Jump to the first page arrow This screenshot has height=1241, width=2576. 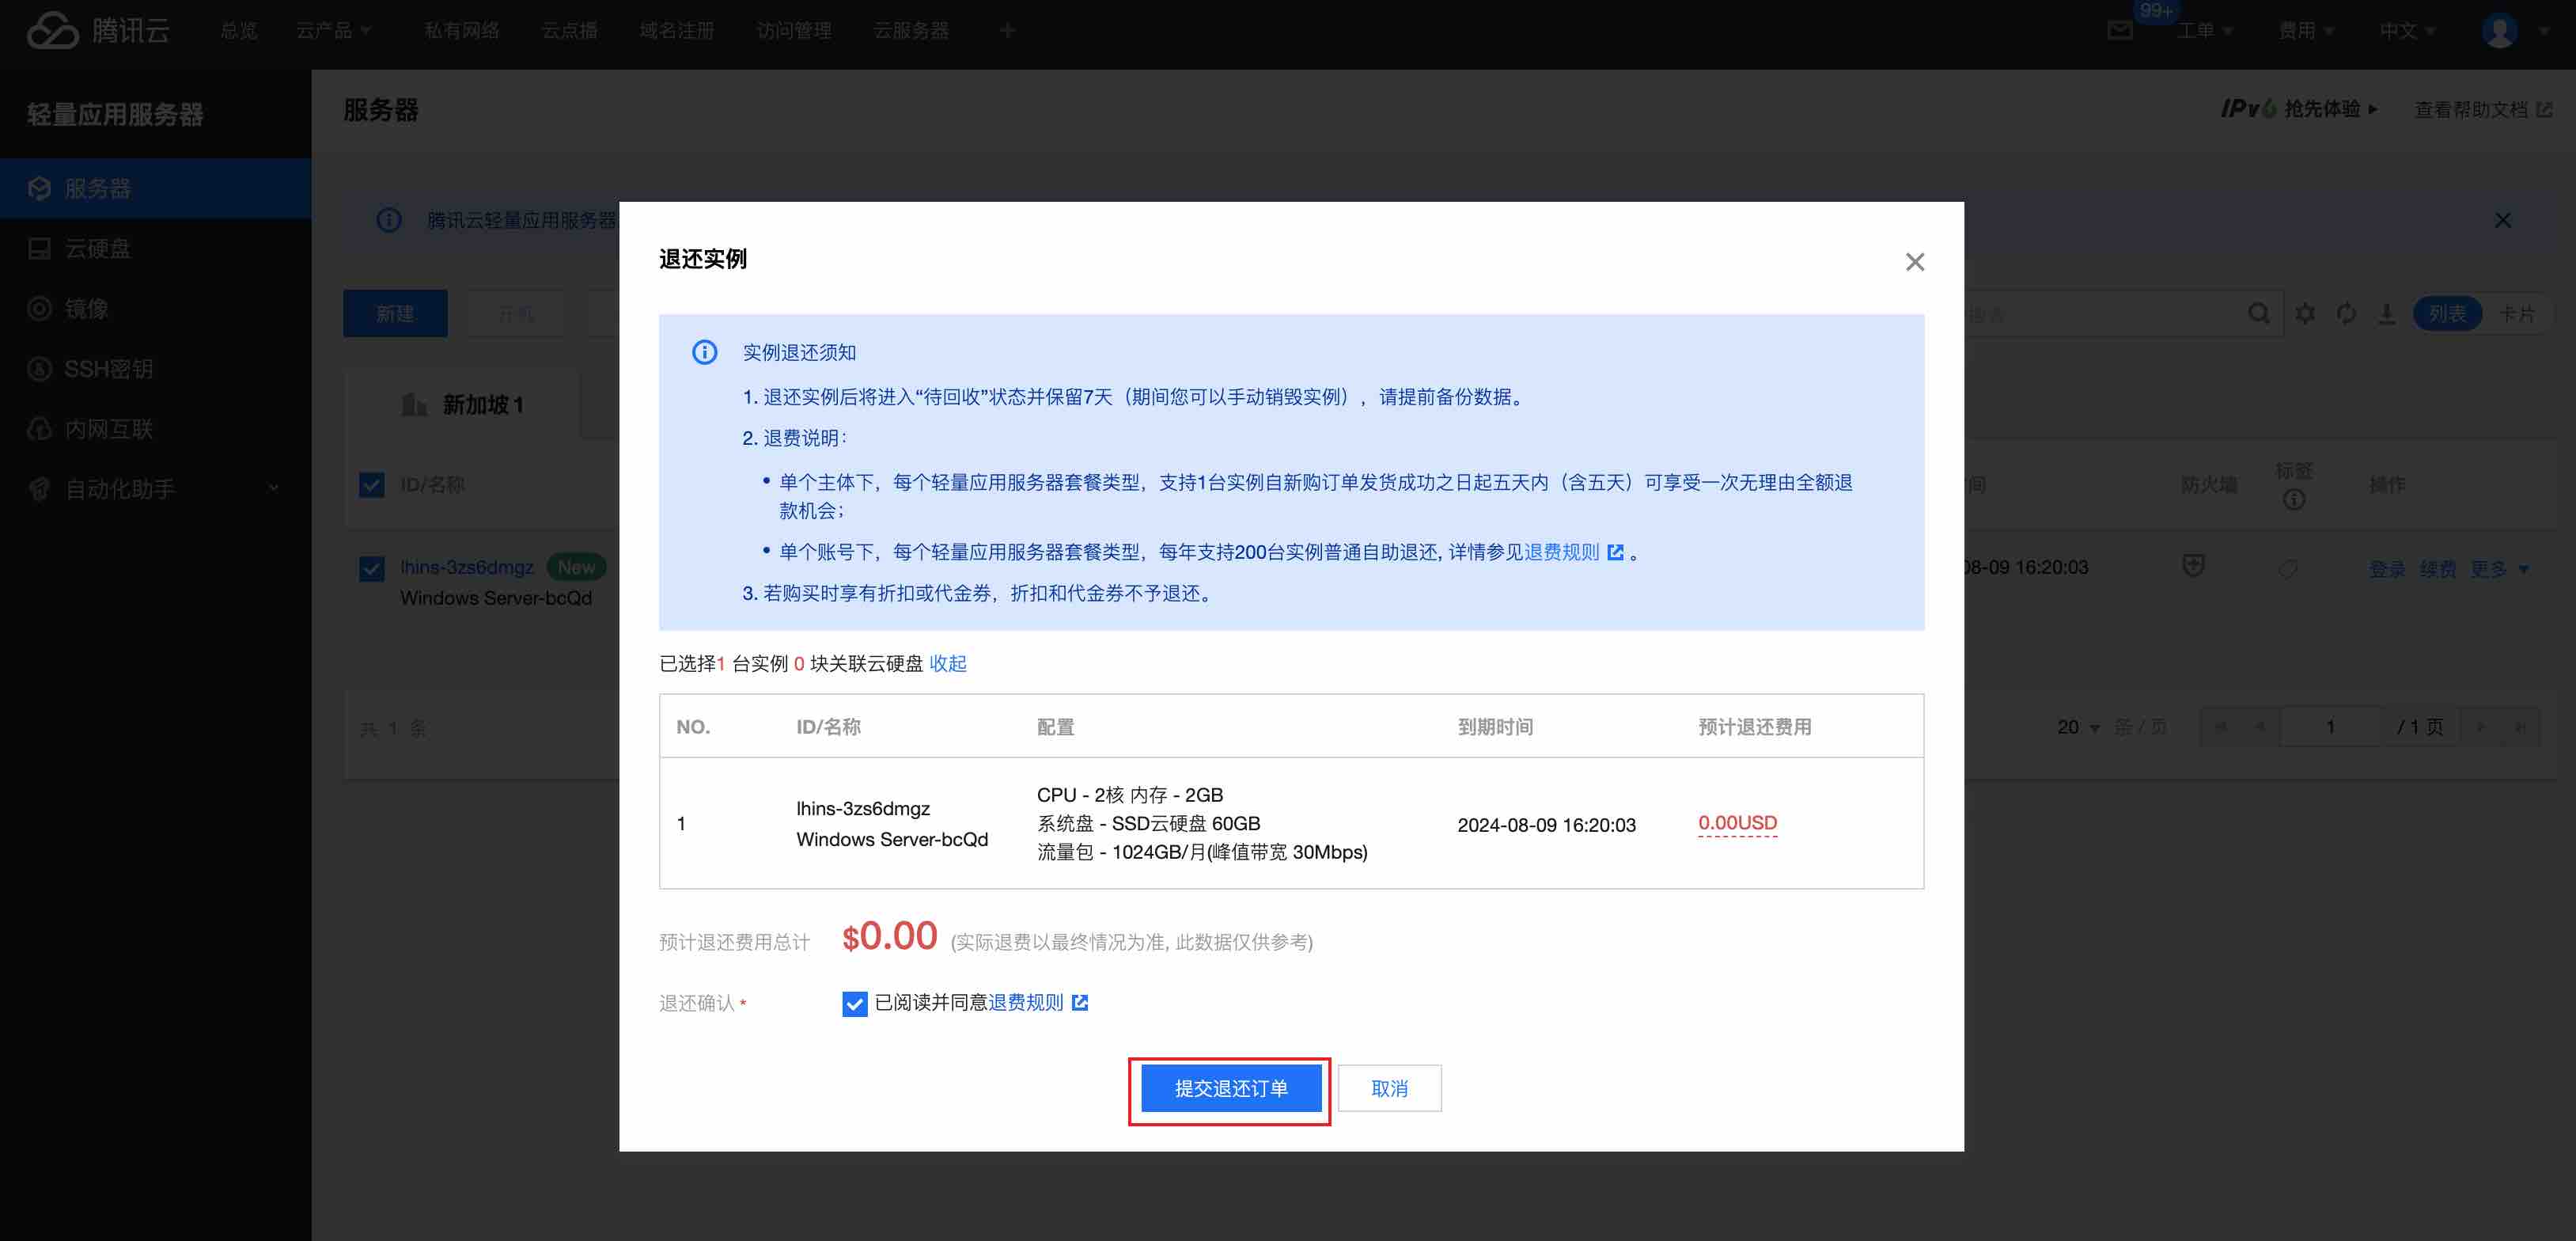point(2220,727)
